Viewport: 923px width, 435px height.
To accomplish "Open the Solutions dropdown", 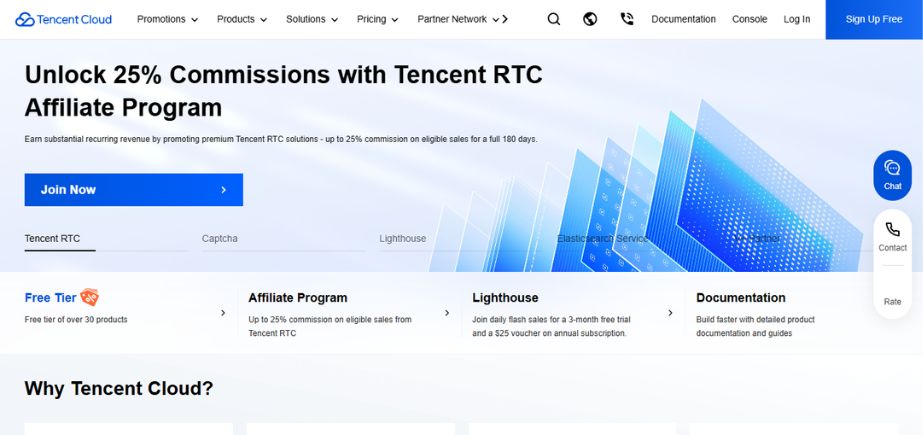I will 311,19.
